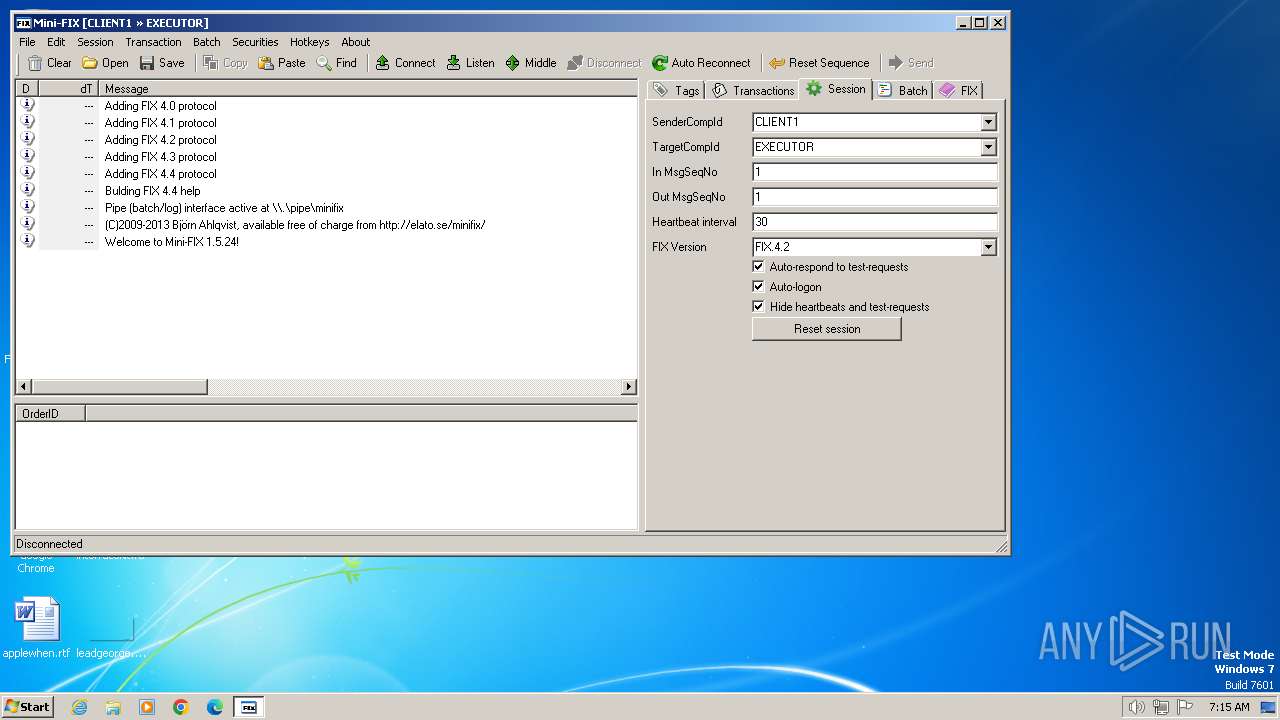
Task: Click the Paste toolbar icon
Action: coord(266,63)
